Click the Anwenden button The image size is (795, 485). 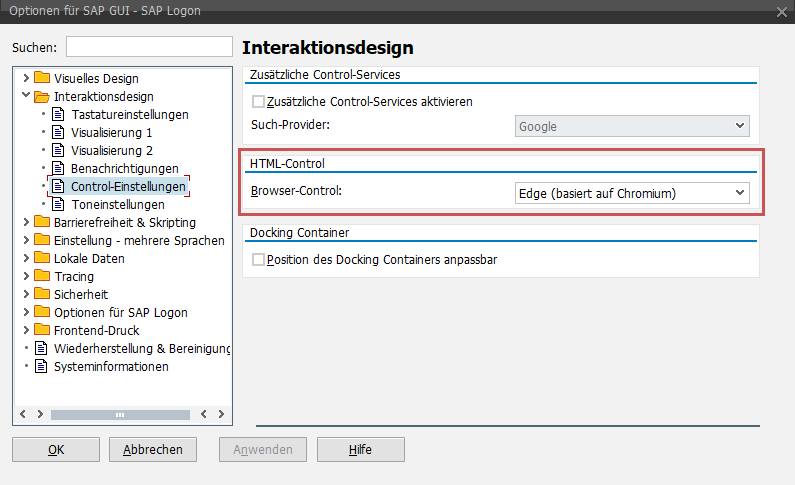[x=263, y=450]
